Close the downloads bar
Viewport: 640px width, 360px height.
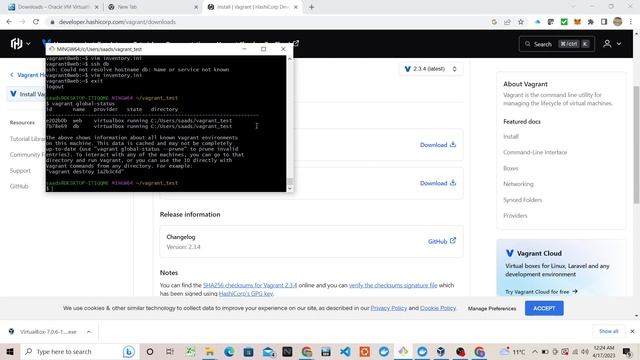(632, 331)
